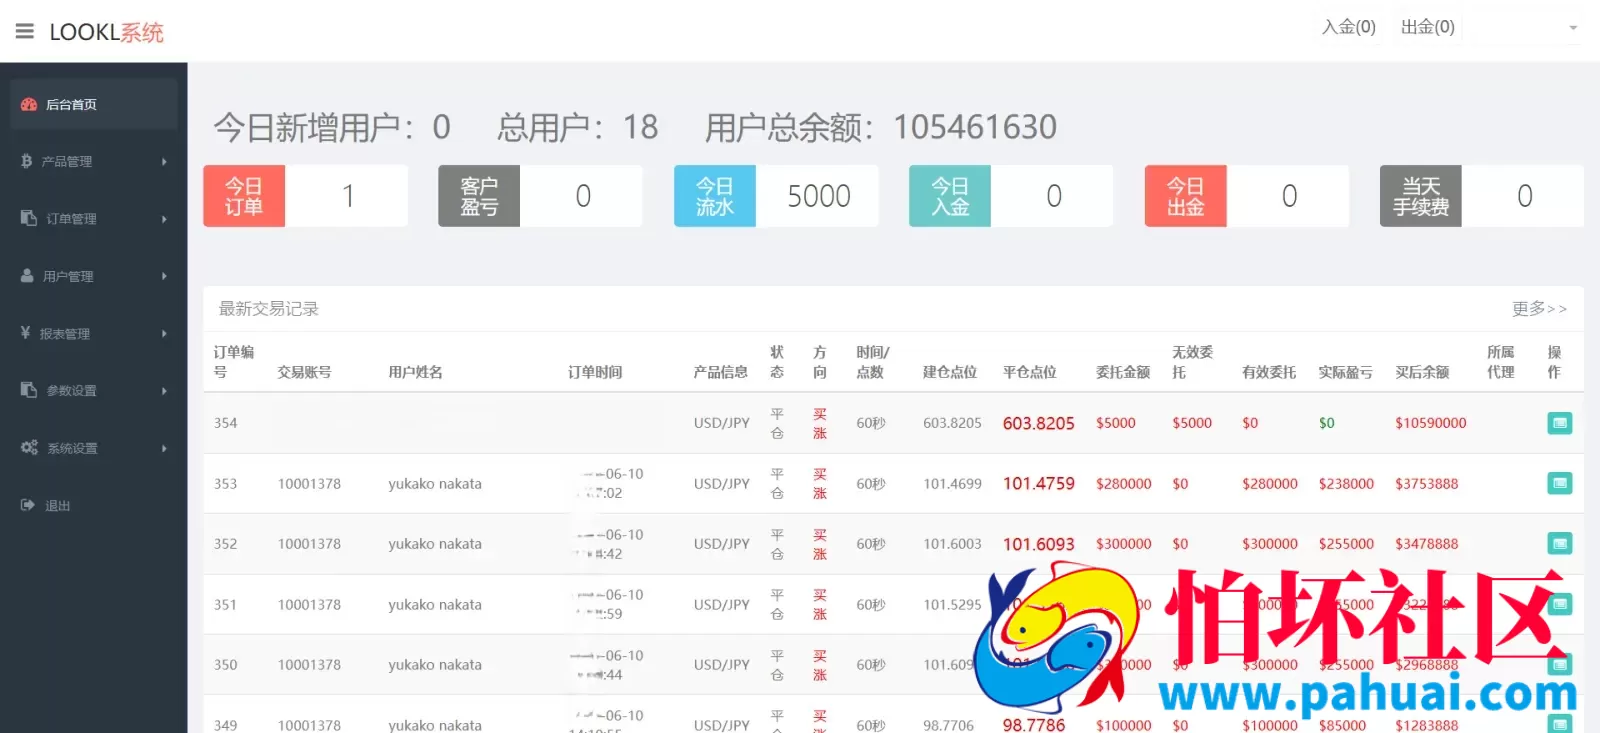Click the 当天手续费 gray tile
Image resolution: width=1600 pixels, height=733 pixels.
tap(1421, 196)
